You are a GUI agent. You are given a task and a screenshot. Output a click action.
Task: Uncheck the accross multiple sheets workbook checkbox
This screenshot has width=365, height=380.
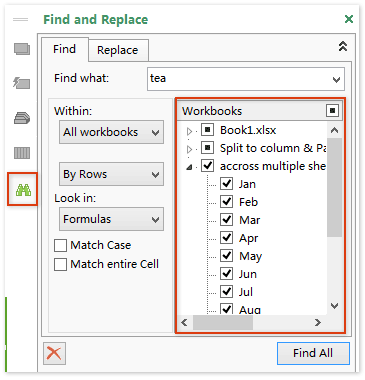point(207,165)
